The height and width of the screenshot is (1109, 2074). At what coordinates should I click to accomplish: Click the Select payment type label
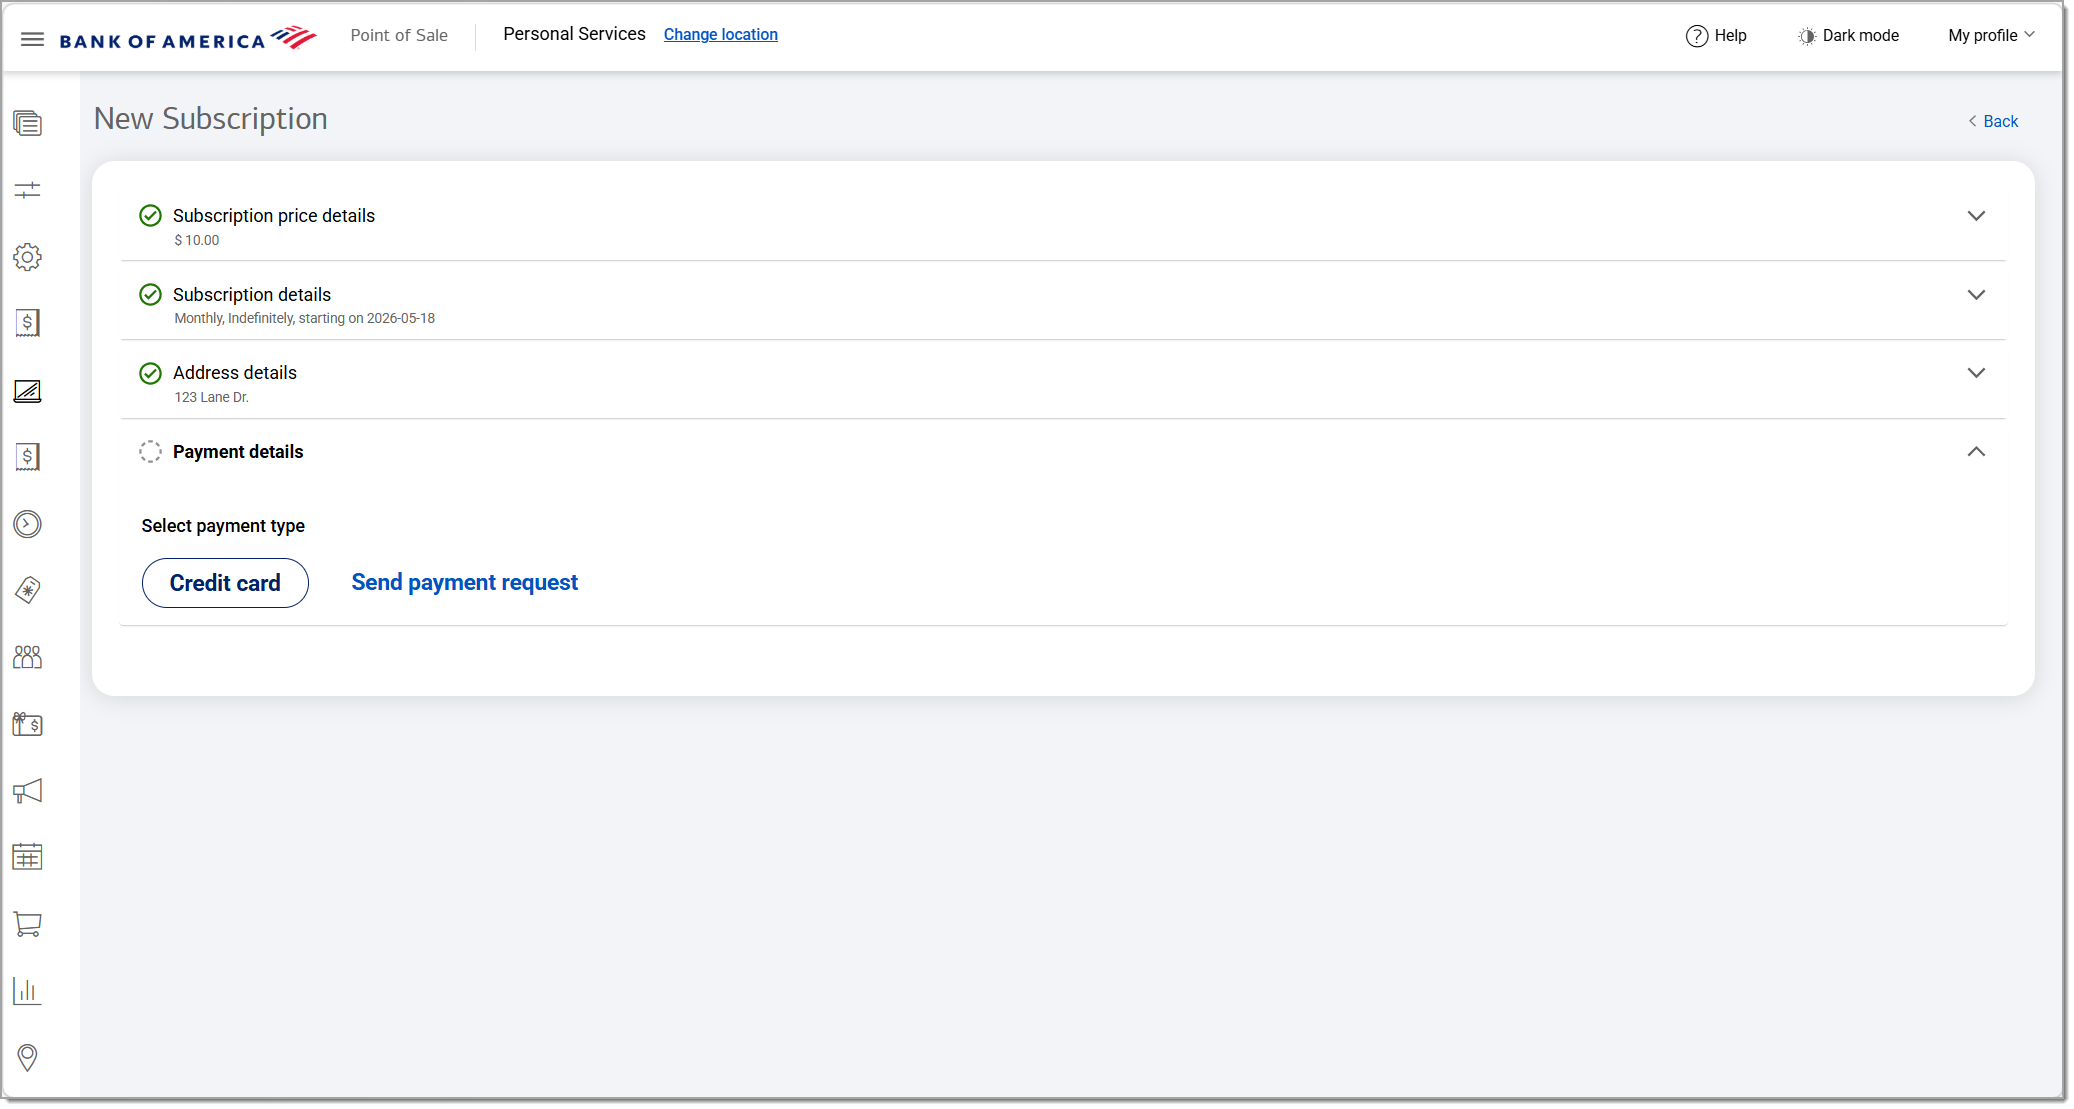coord(223,526)
